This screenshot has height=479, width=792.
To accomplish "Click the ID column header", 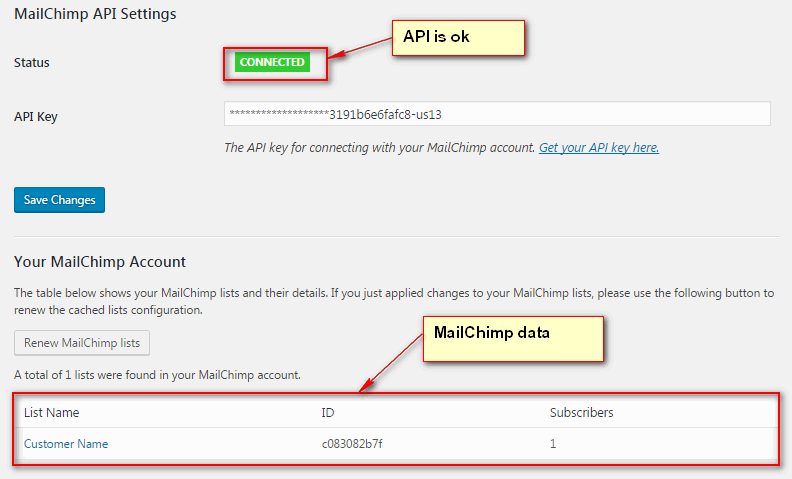I will [328, 413].
